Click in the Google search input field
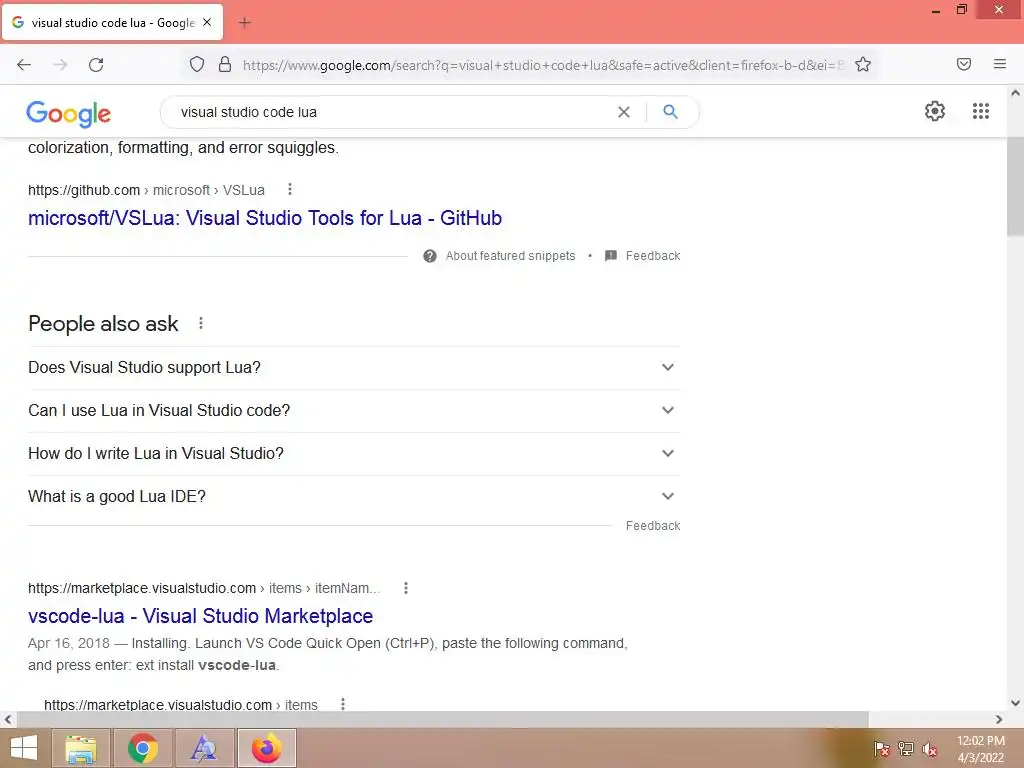This screenshot has width=1024, height=768. click(x=392, y=112)
